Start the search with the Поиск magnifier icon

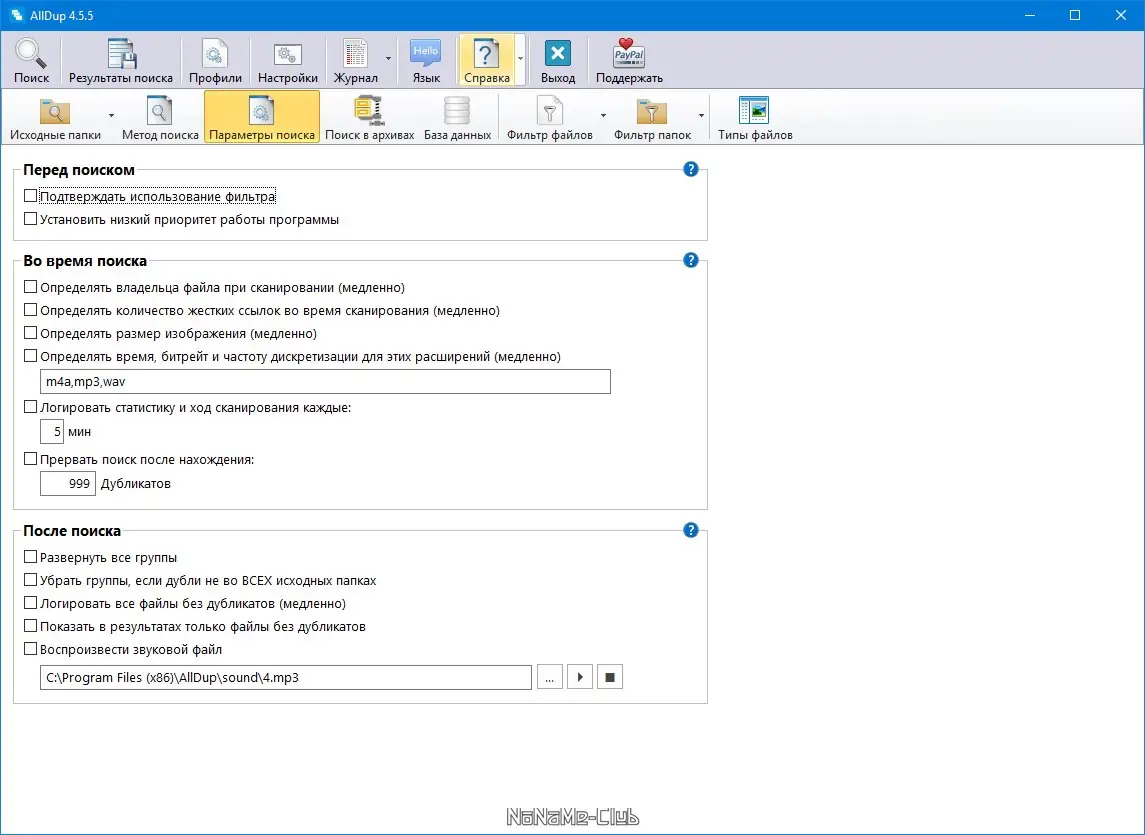(31, 60)
